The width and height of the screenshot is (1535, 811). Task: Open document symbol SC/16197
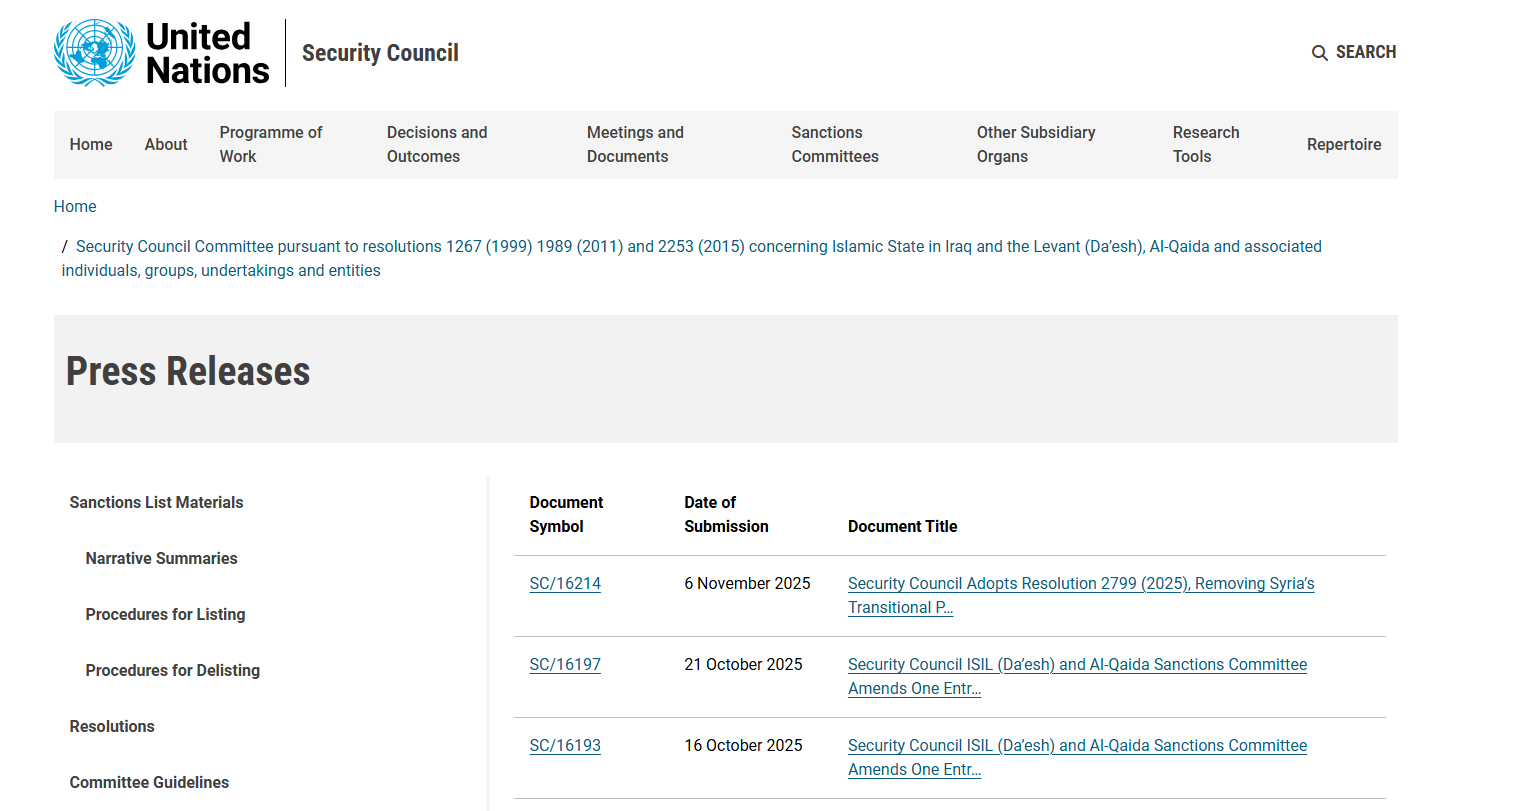[x=565, y=665]
